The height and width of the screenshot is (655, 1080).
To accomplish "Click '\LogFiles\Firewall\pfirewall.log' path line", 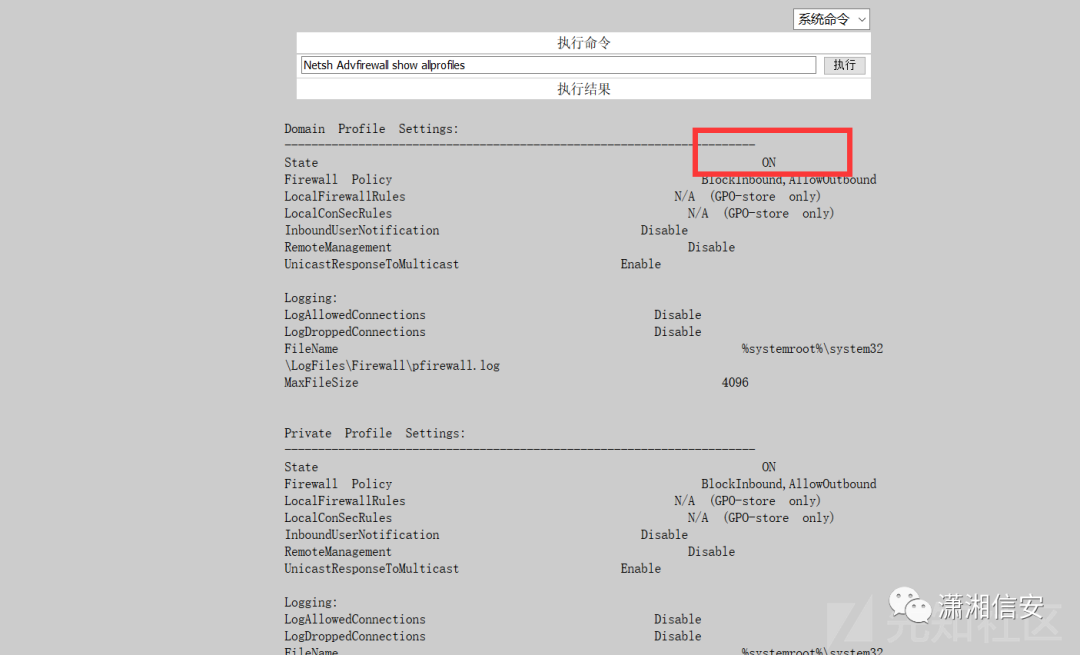I will point(392,366).
